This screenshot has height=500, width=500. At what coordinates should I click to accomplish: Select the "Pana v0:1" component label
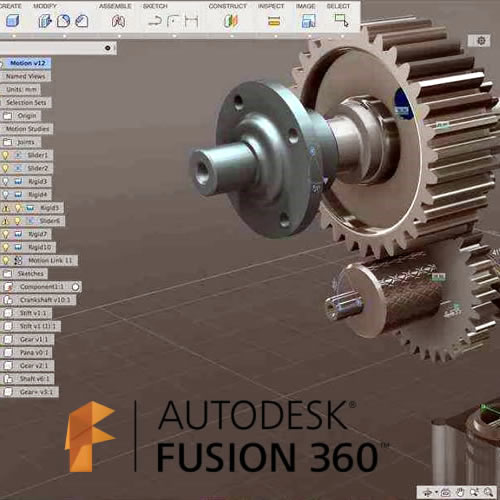pyautogui.click(x=34, y=352)
